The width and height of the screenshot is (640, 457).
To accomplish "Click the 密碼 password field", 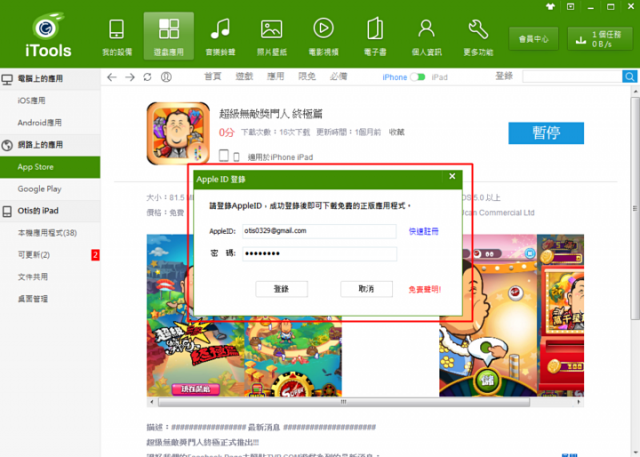I will coord(319,254).
